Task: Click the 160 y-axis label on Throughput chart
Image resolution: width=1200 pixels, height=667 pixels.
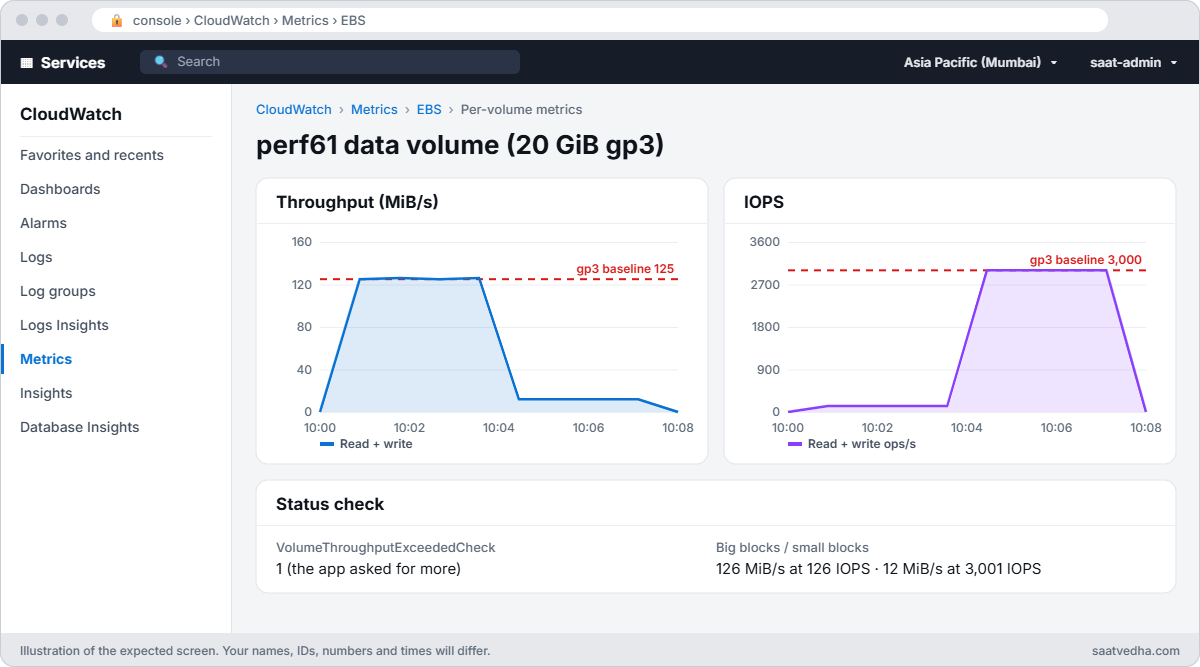Action: coord(301,242)
